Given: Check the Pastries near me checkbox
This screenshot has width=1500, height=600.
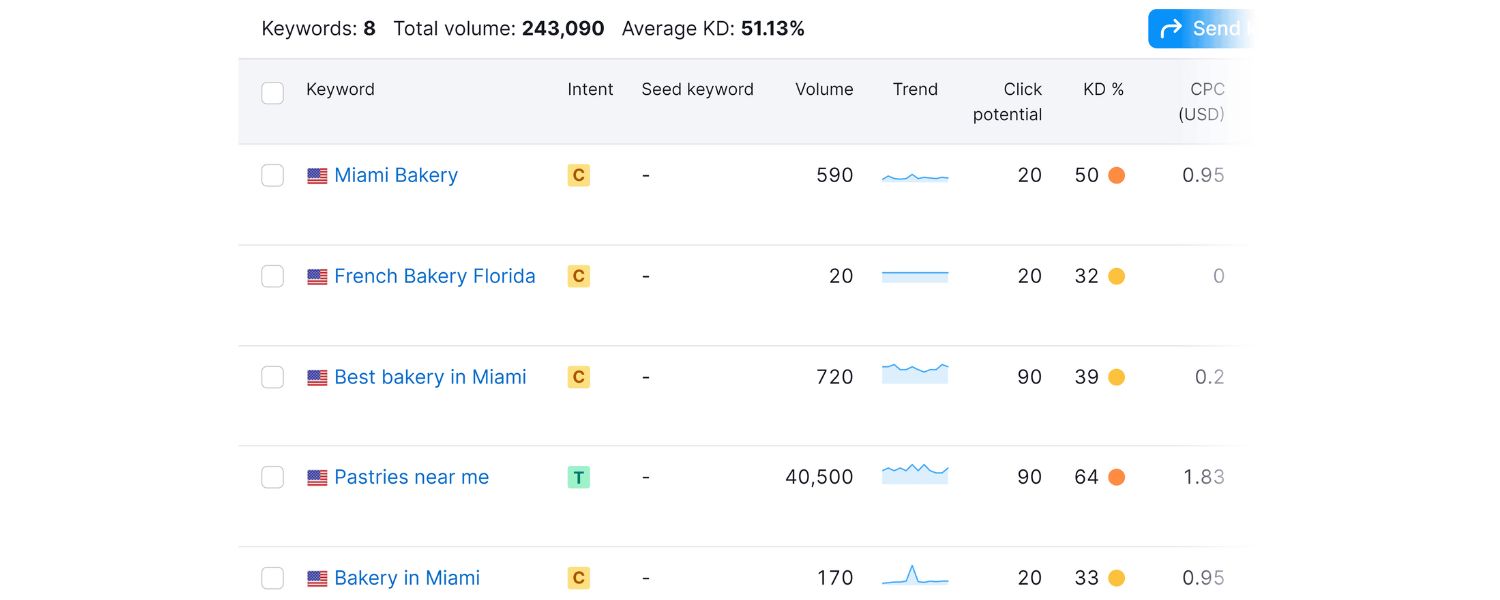Looking at the screenshot, I should pyautogui.click(x=272, y=477).
